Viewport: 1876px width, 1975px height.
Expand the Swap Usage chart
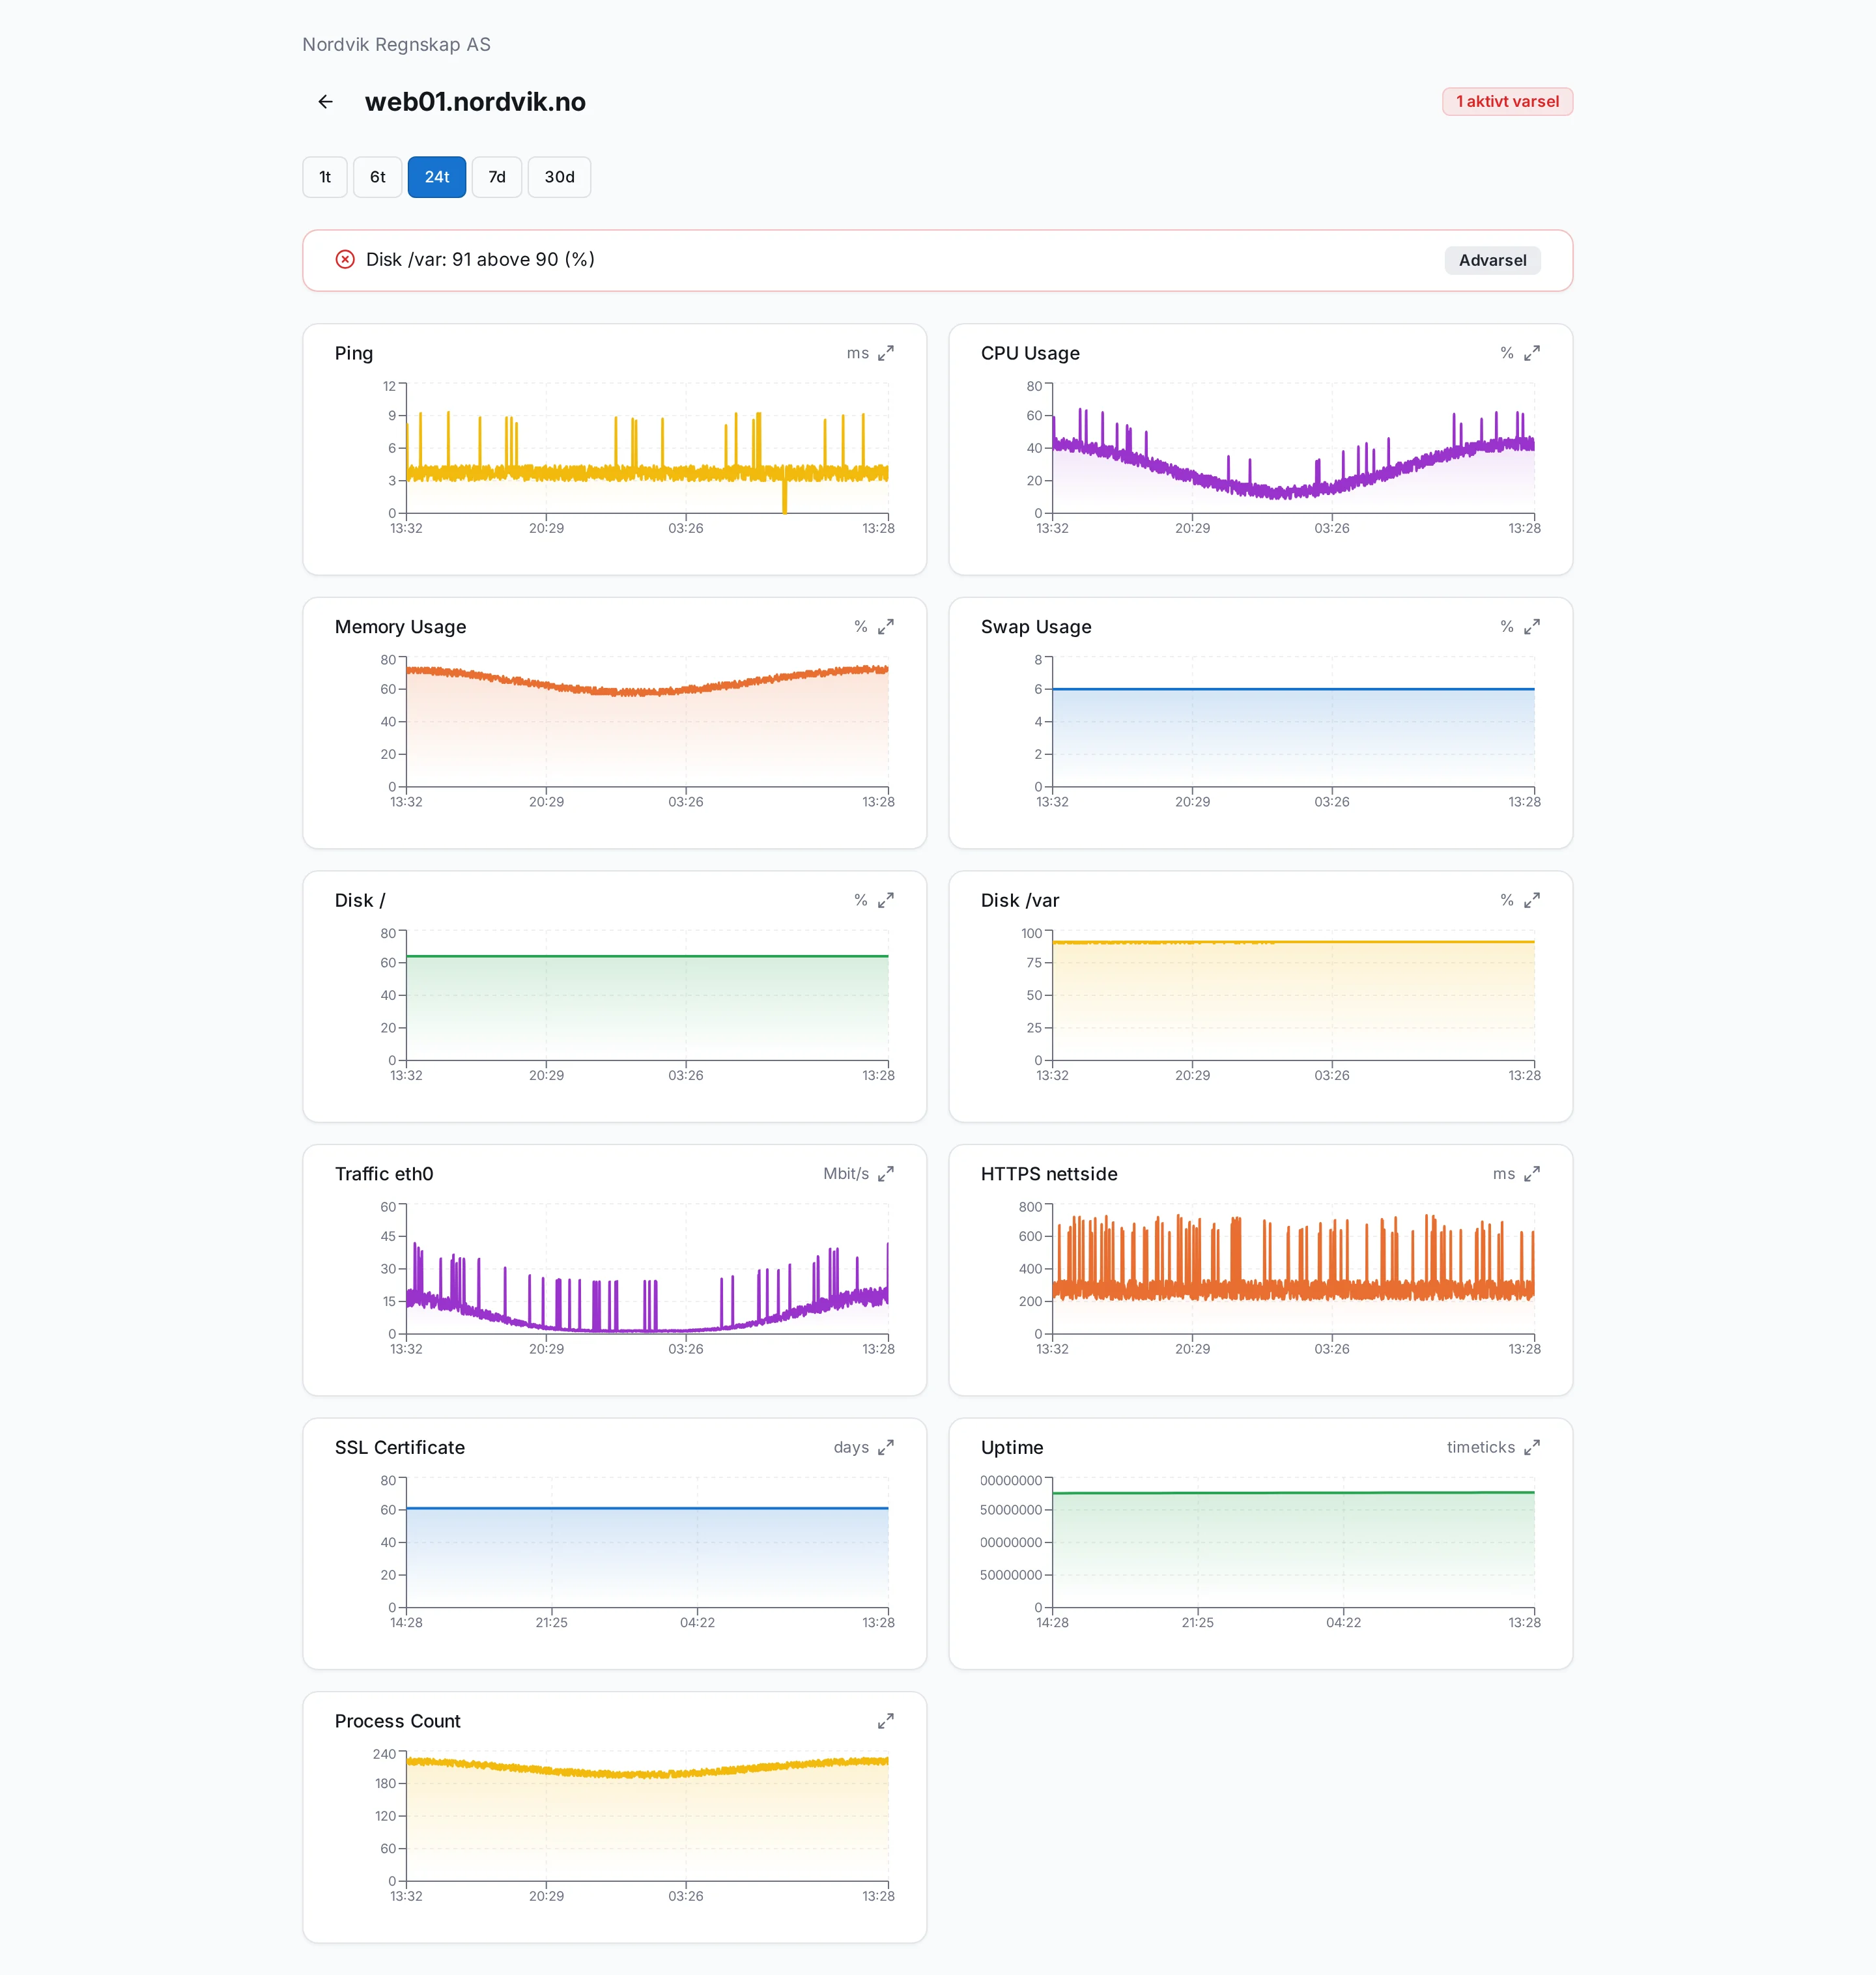pos(1531,627)
